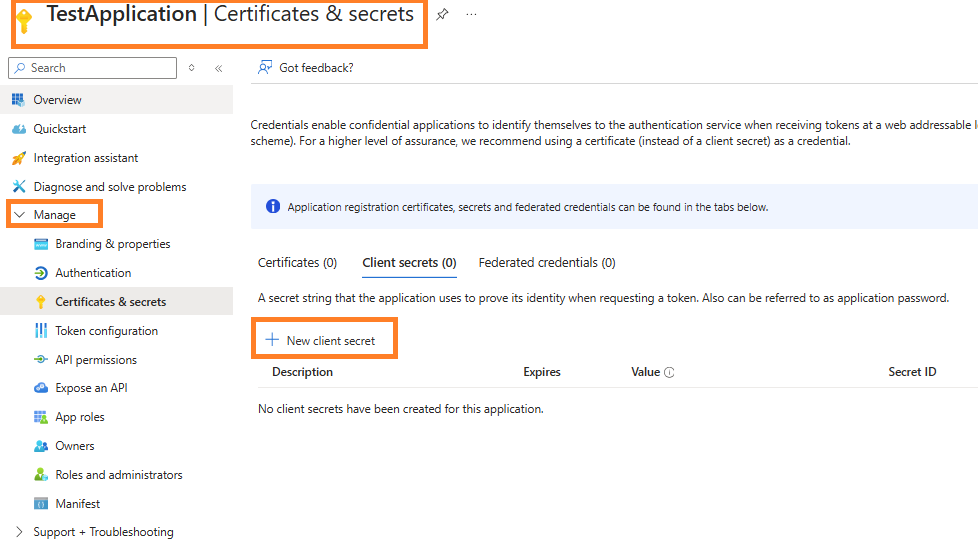Screen dimensions: 978x548
Task: Pin the Certificates & secrets page
Action: tap(442, 14)
